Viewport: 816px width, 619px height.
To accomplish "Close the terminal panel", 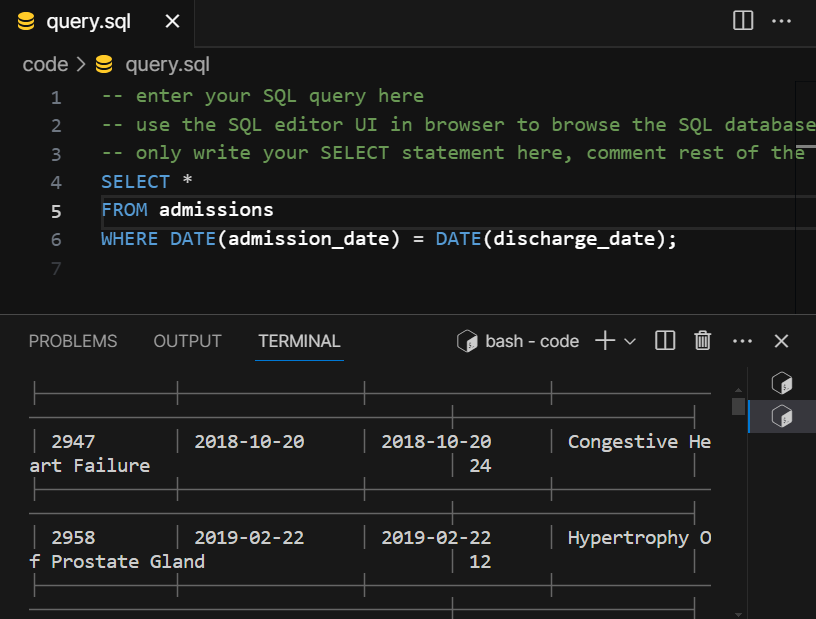I will point(781,342).
